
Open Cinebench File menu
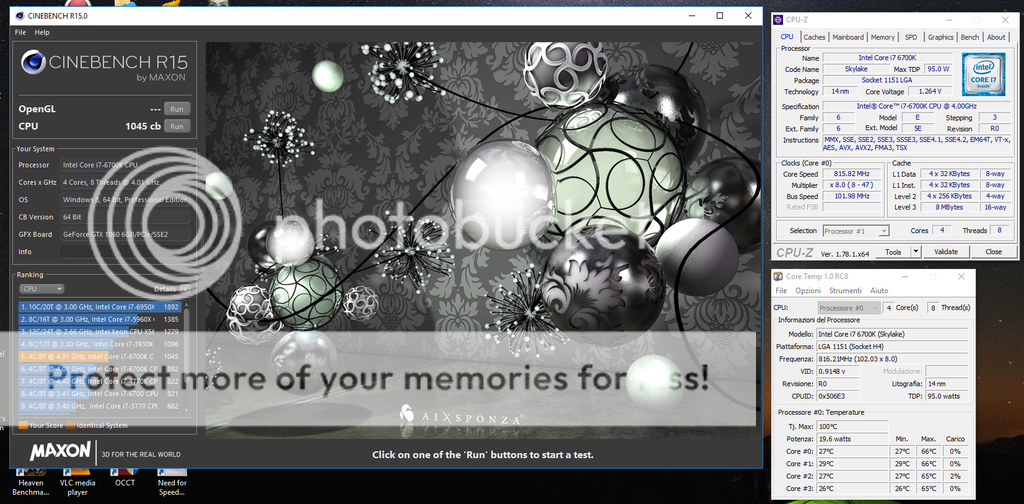(x=21, y=32)
